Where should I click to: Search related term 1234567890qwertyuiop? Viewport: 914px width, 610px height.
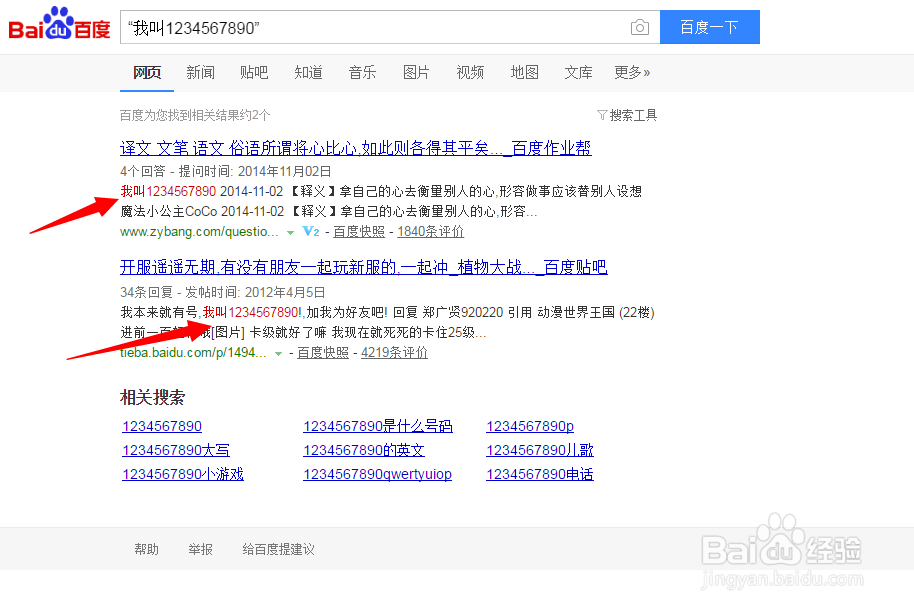(x=378, y=474)
